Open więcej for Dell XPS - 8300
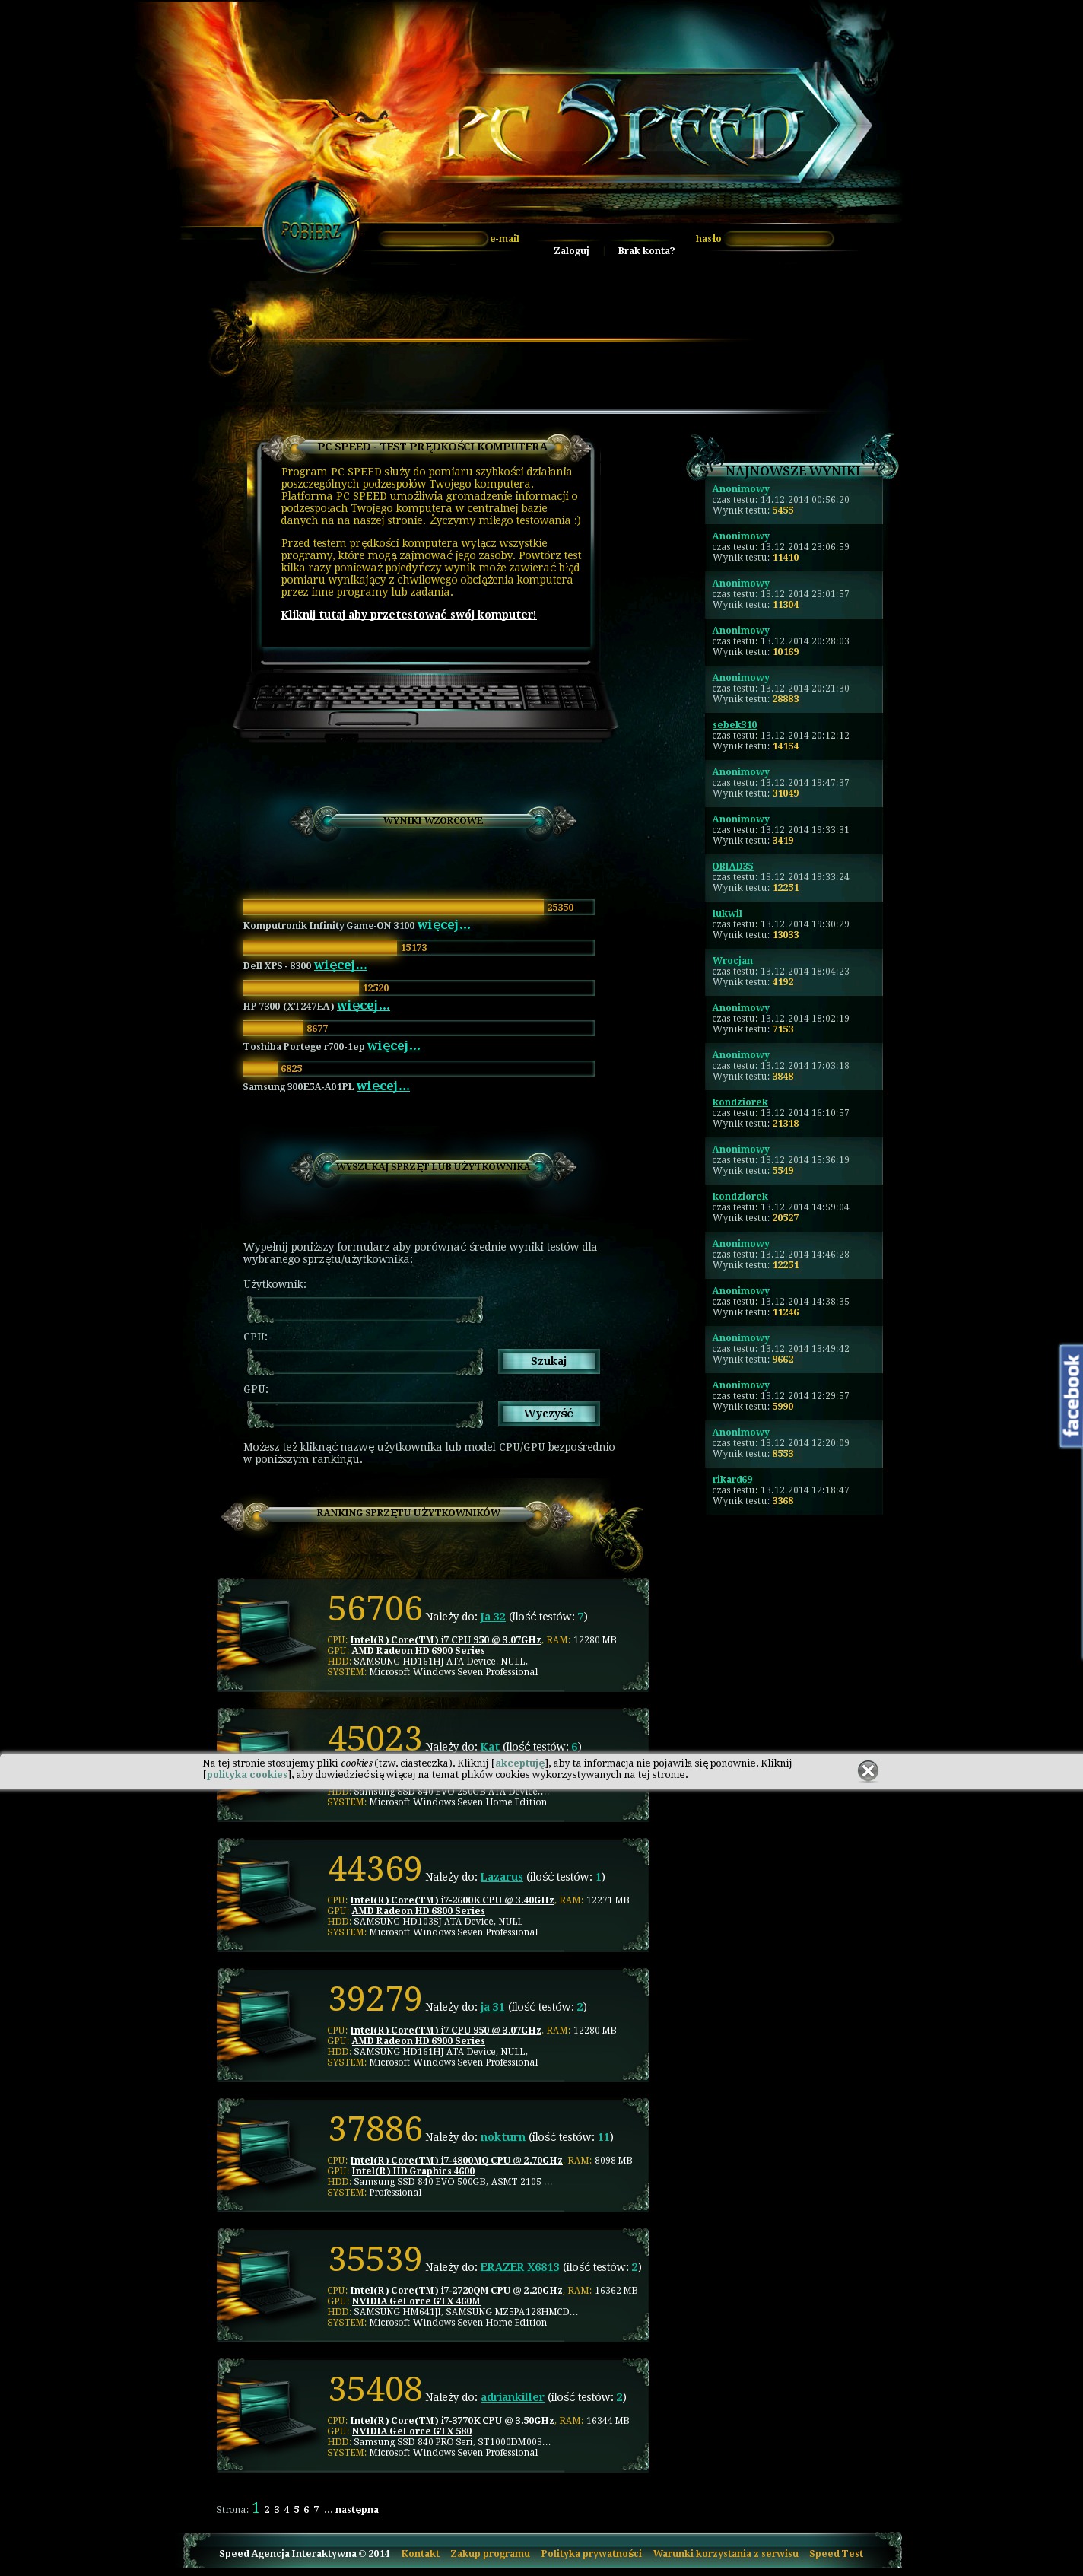 (x=340, y=965)
